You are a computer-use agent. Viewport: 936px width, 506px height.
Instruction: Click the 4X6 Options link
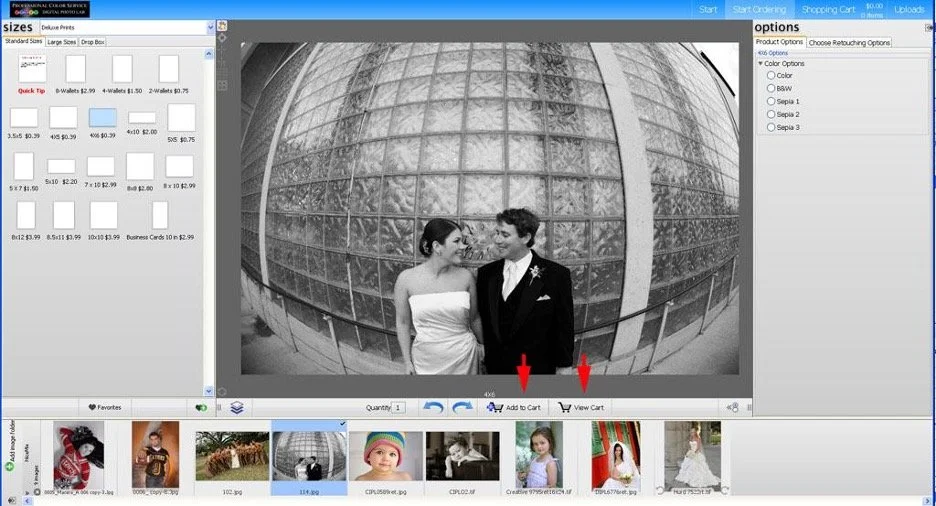773,53
